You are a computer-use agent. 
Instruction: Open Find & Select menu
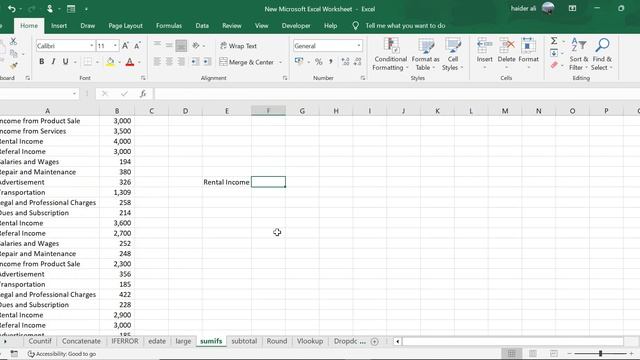coord(602,54)
